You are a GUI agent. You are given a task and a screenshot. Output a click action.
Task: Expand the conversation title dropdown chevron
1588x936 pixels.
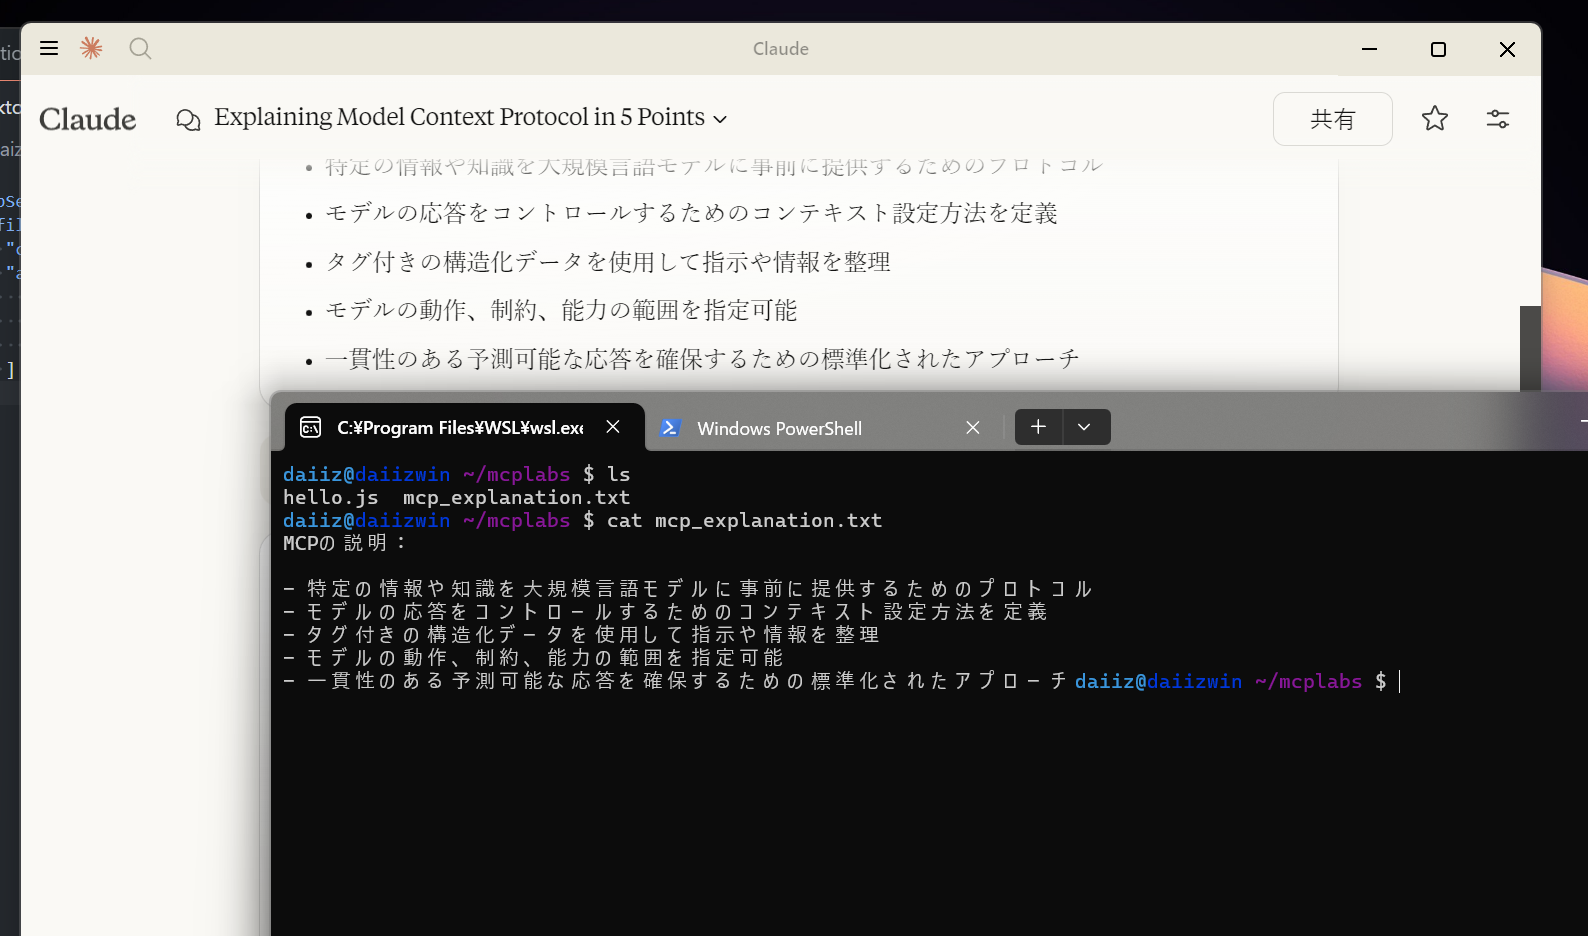(x=720, y=119)
